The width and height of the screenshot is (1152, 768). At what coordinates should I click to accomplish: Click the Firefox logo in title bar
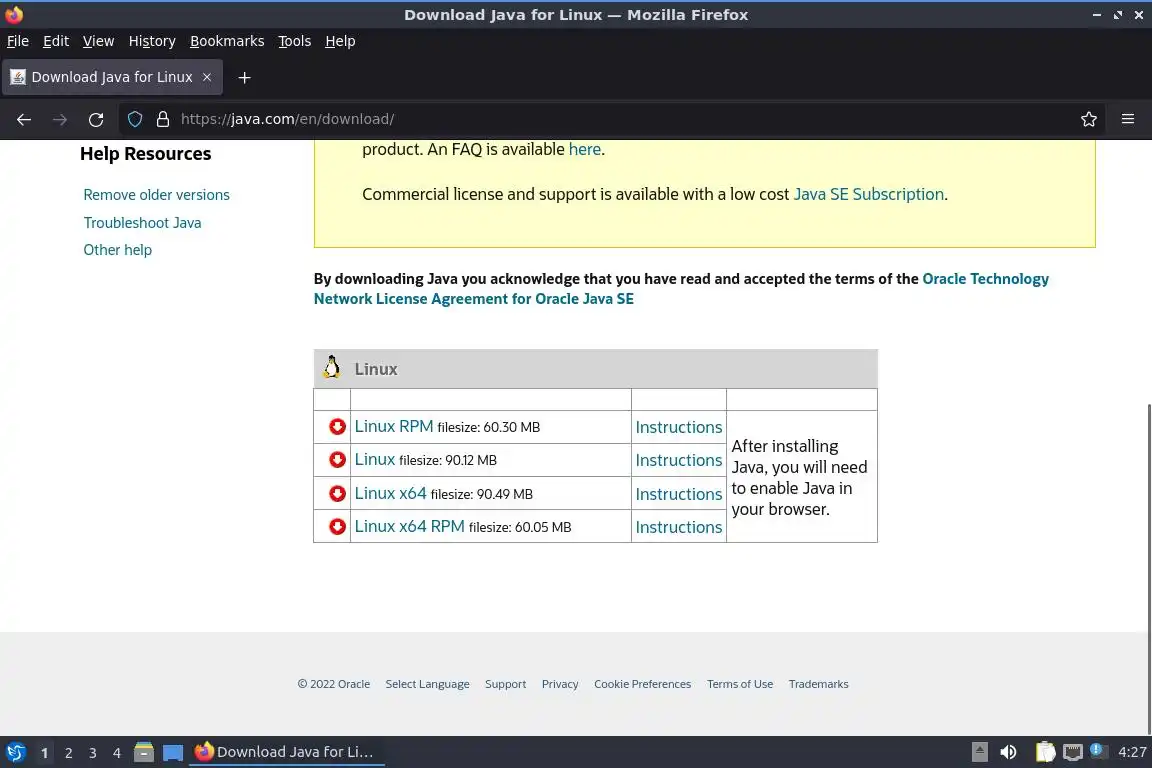[14, 14]
